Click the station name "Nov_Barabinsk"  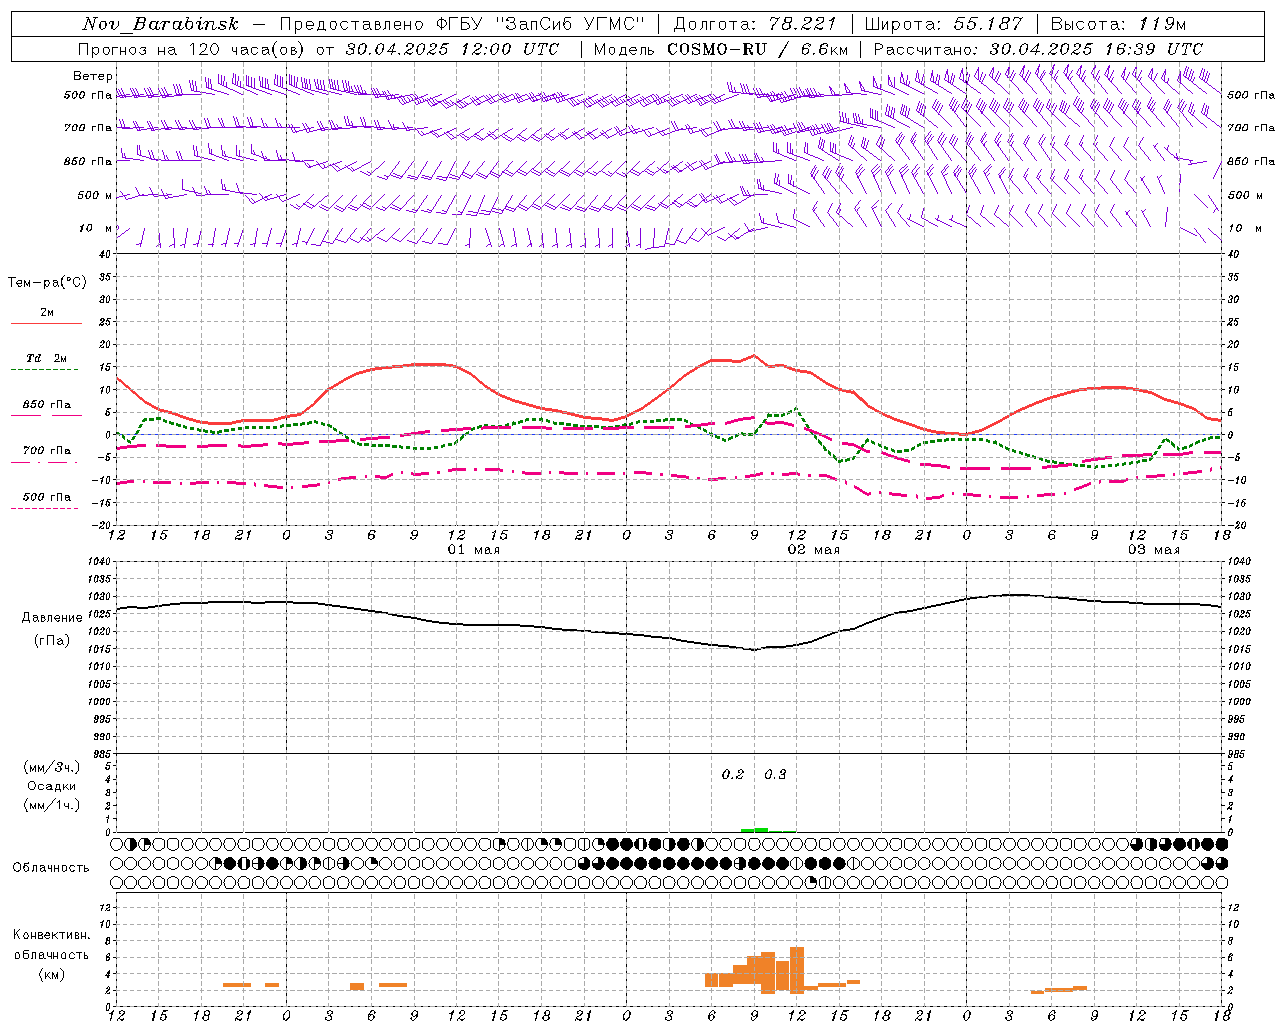[x=160, y=24]
